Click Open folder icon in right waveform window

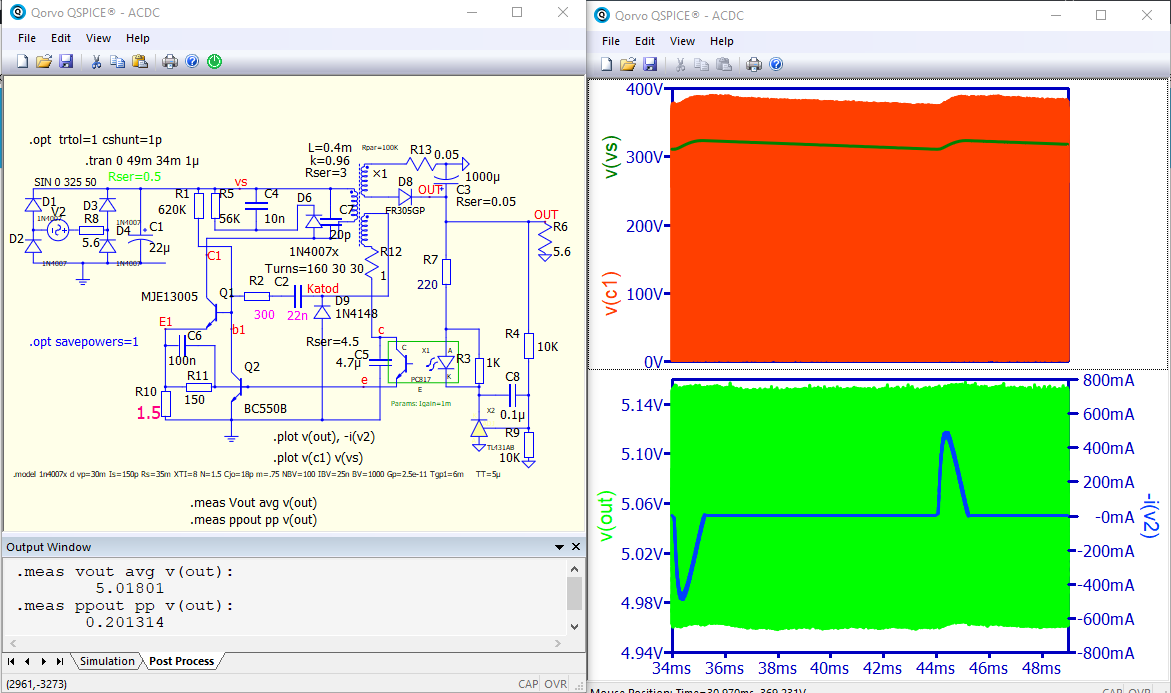pos(628,64)
